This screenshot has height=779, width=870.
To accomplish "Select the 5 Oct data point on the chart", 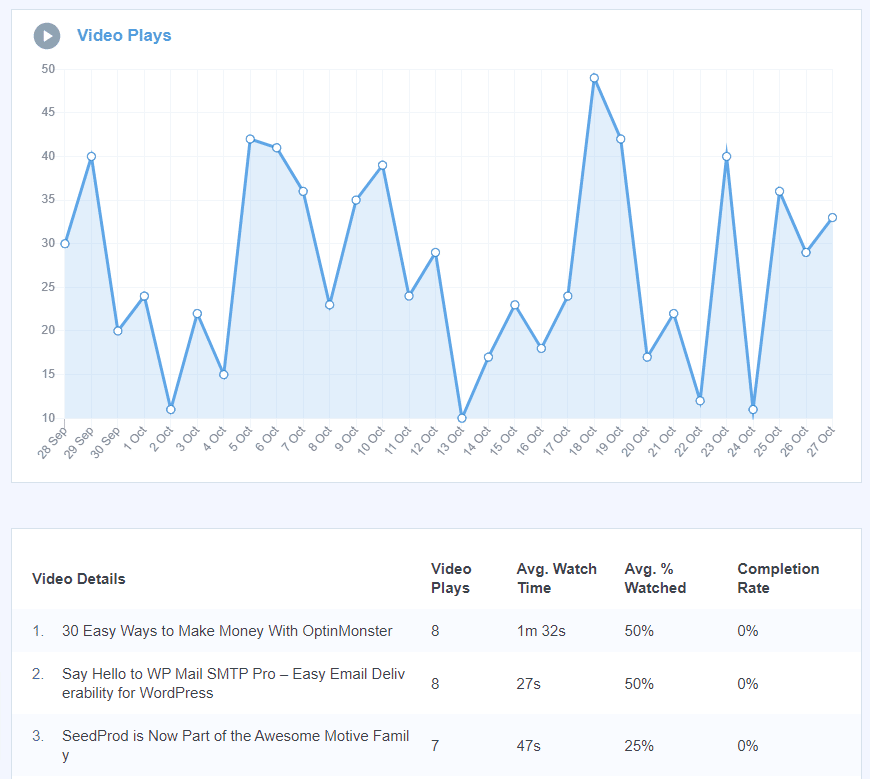I will coord(250,139).
